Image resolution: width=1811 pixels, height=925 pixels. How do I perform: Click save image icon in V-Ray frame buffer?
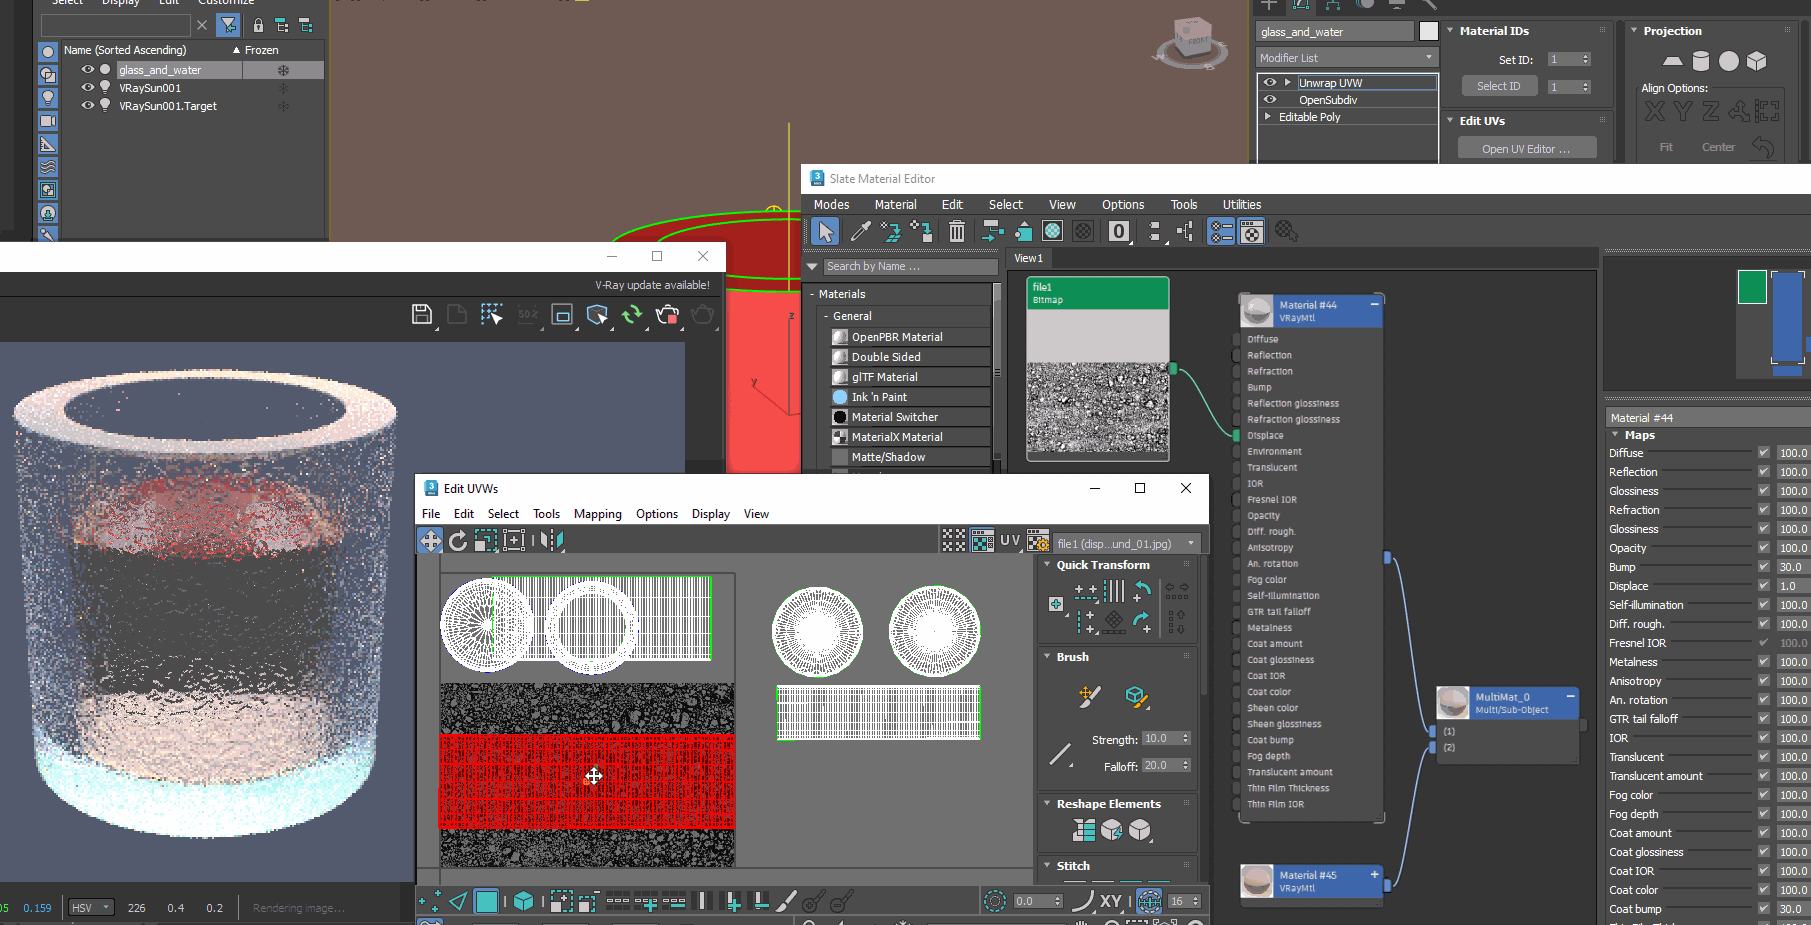422,315
